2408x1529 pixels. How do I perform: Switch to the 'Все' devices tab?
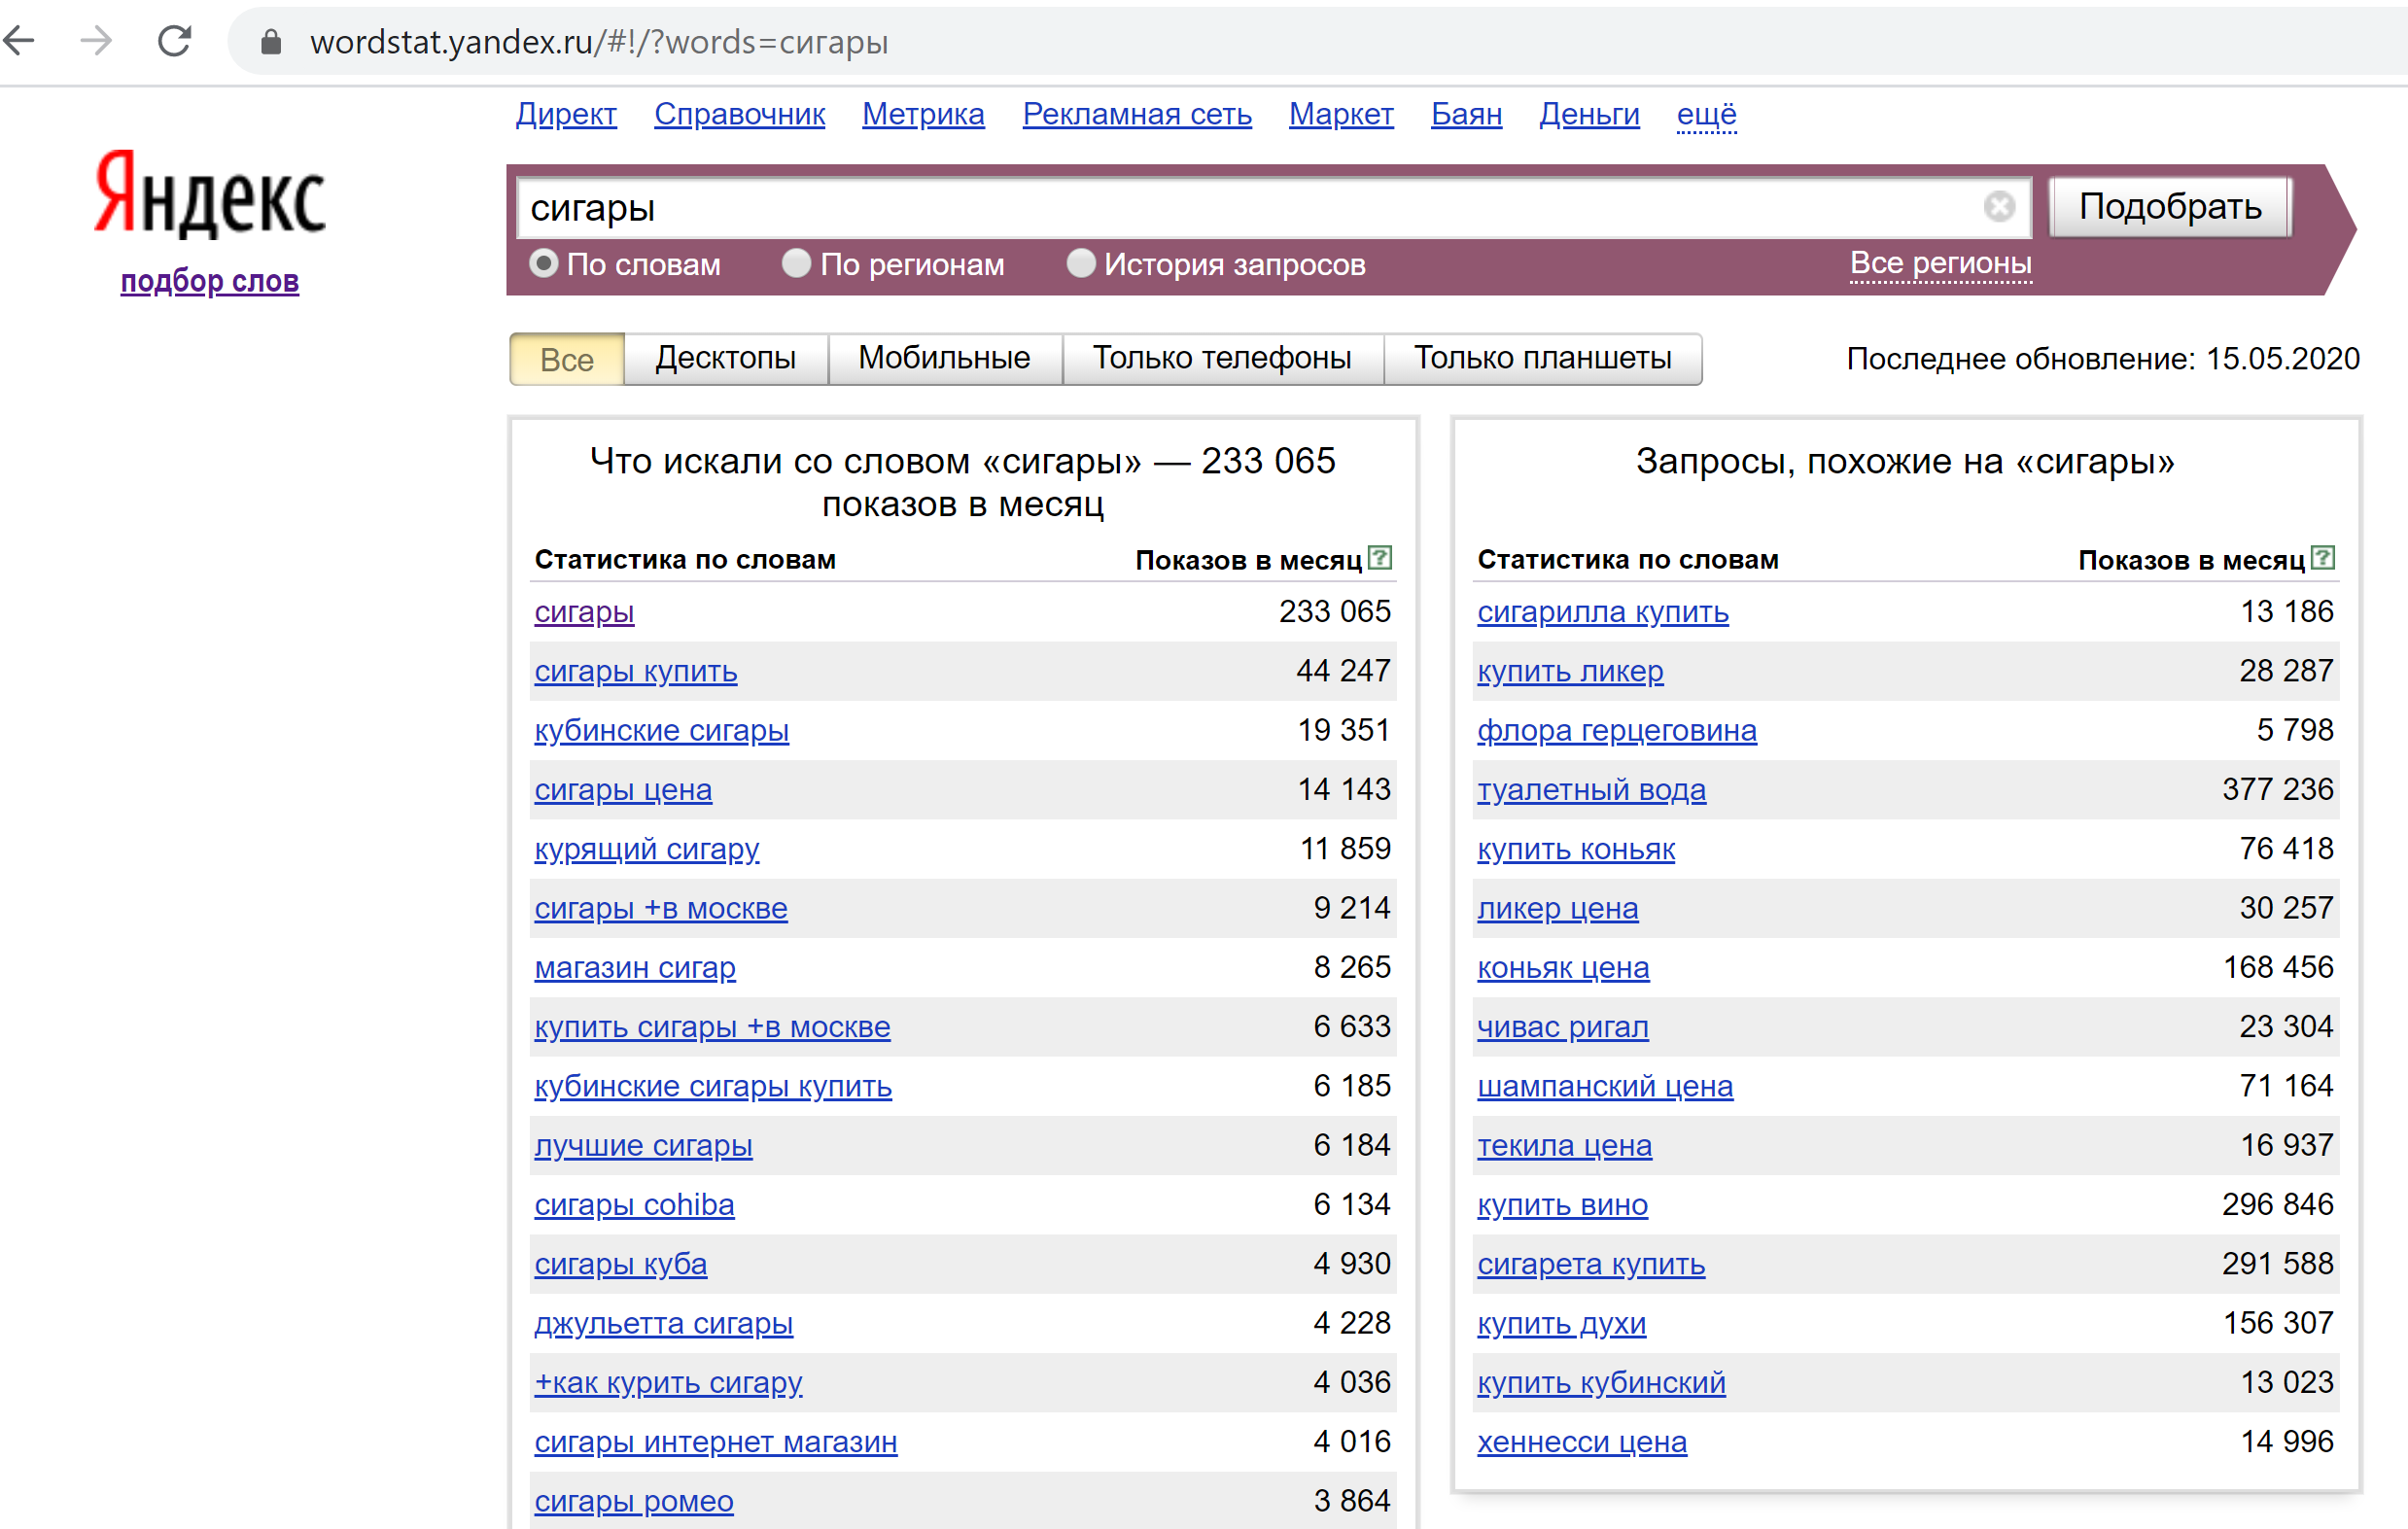[567, 359]
